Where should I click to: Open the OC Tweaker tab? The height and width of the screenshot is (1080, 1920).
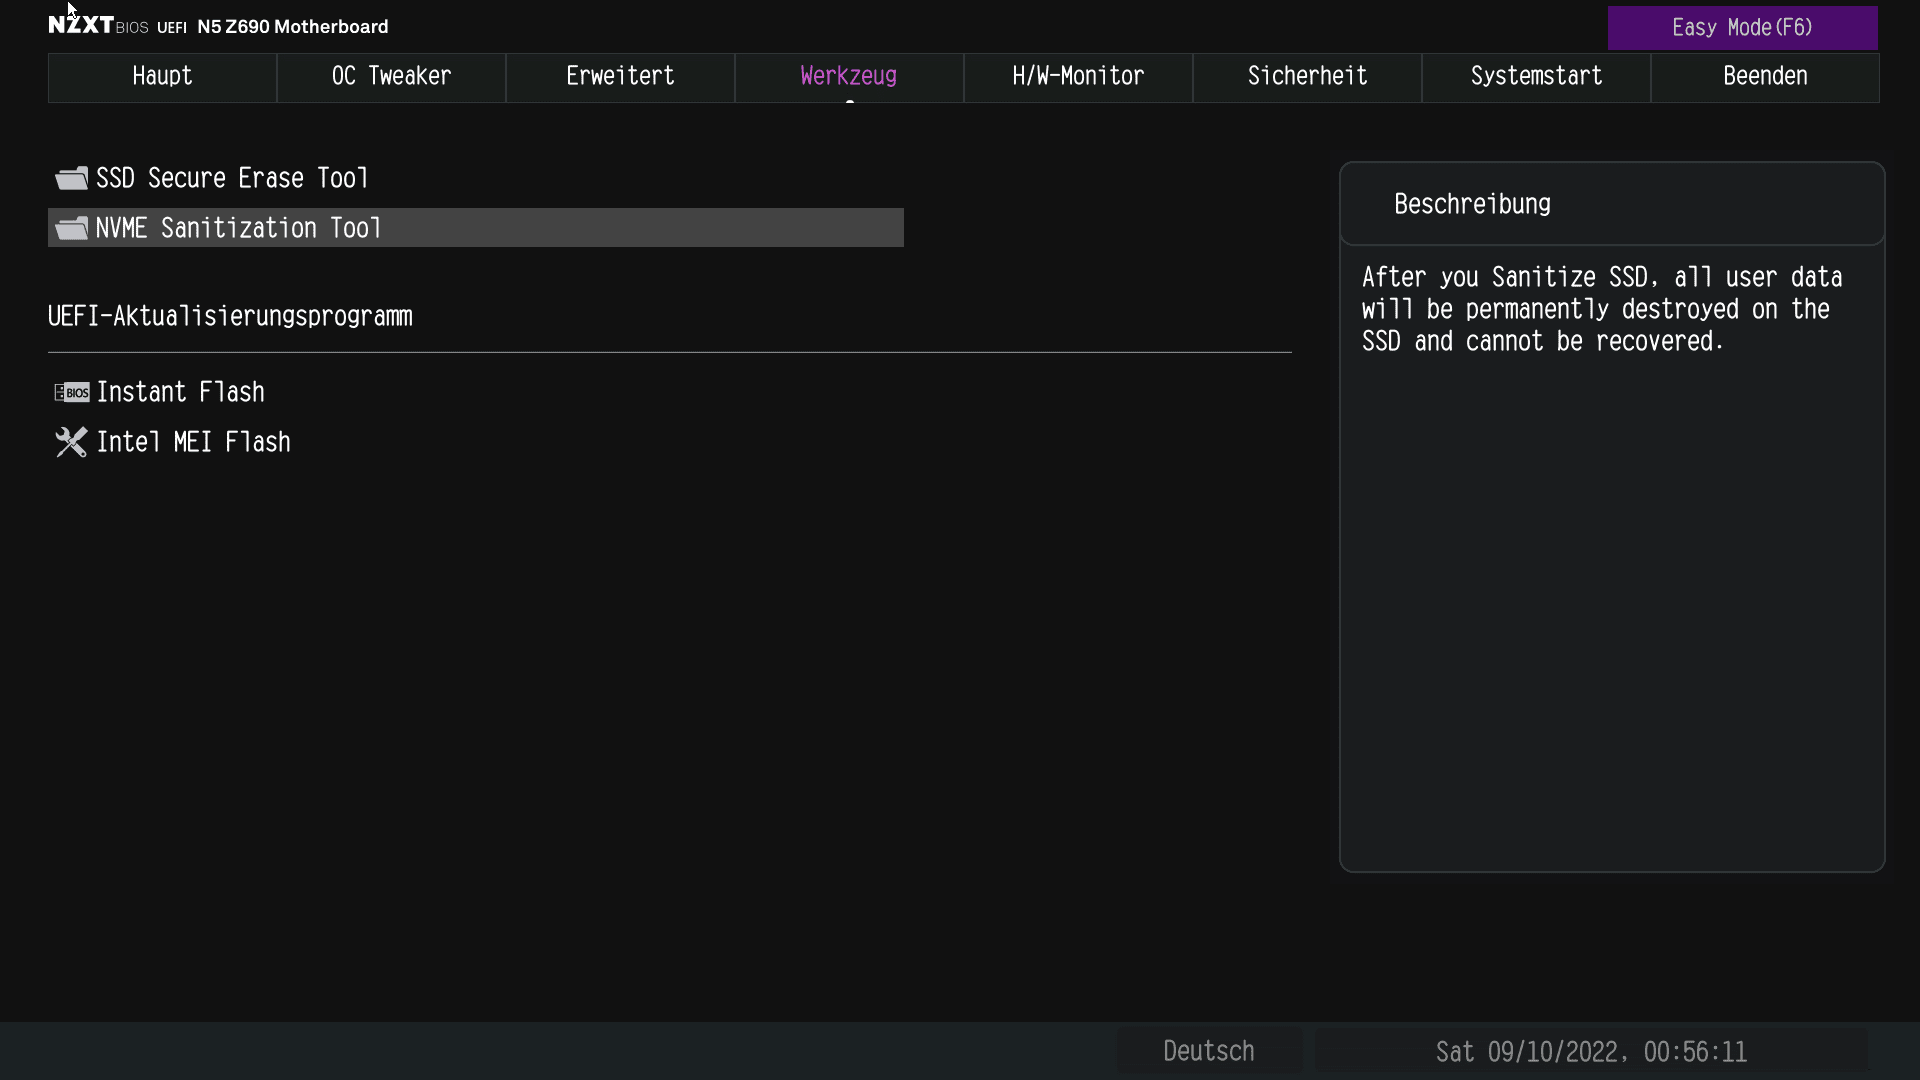tap(391, 77)
